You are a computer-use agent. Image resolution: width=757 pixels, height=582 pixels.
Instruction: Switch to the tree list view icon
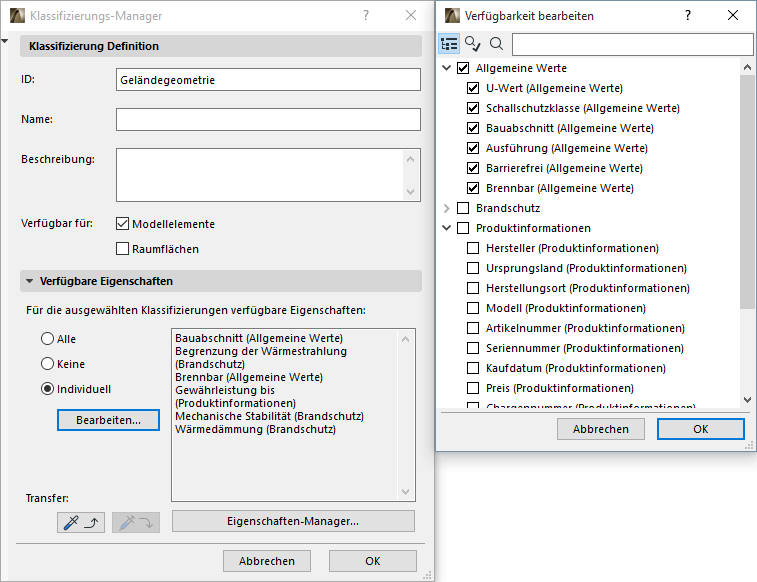point(449,44)
